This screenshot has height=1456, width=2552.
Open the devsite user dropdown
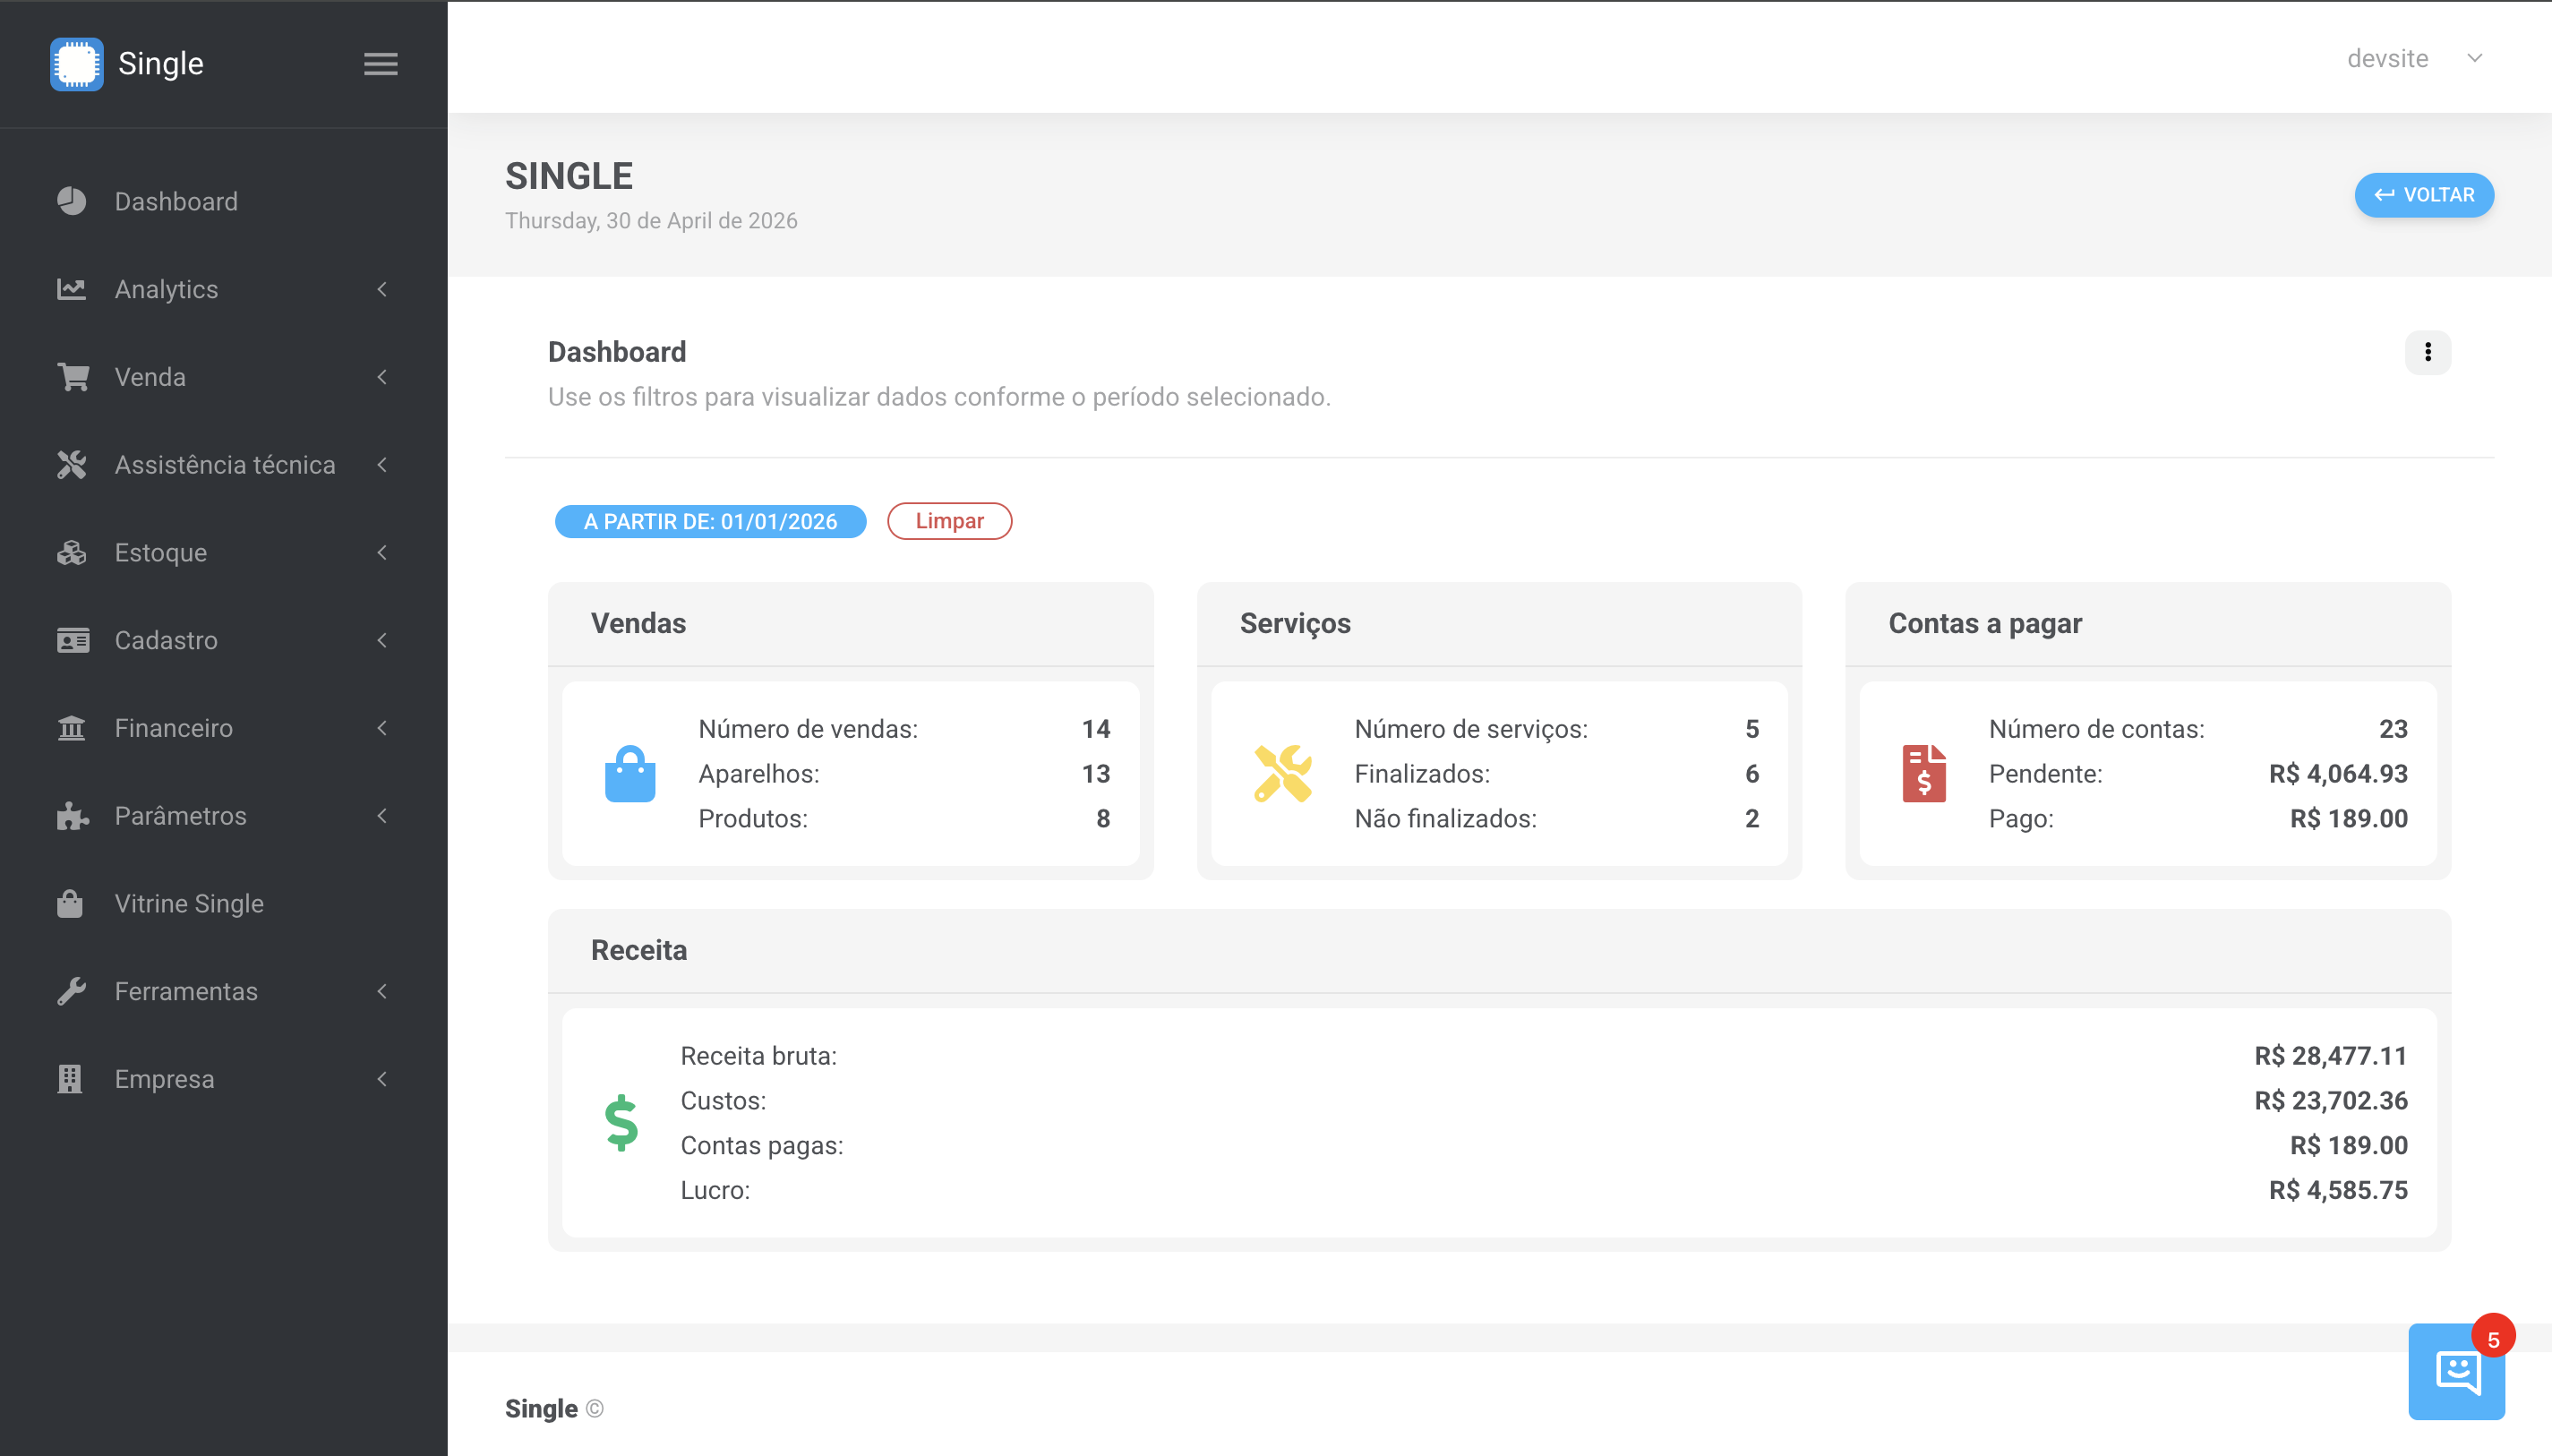pos(2413,59)
